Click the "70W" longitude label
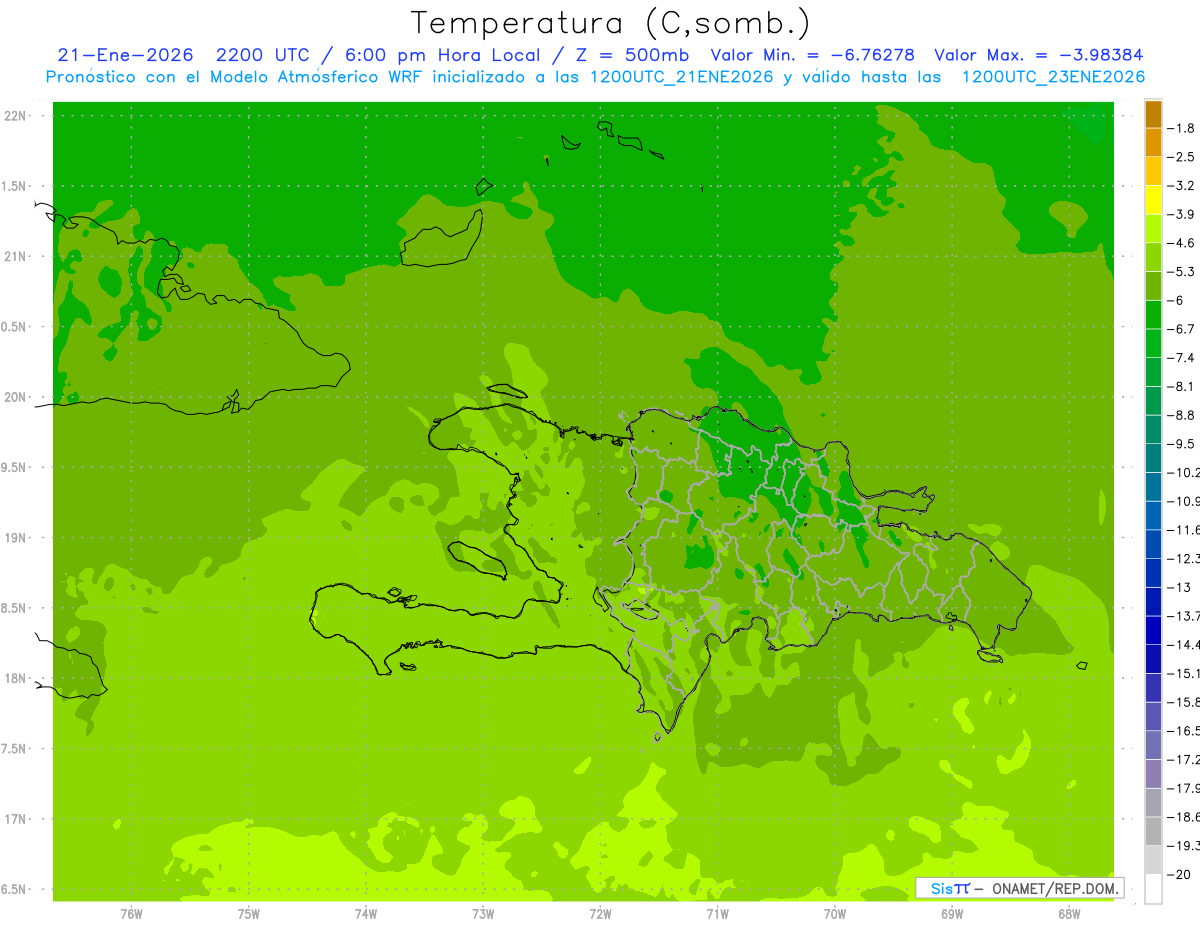Screen dimensions: 1200x927 coord(835,914)
